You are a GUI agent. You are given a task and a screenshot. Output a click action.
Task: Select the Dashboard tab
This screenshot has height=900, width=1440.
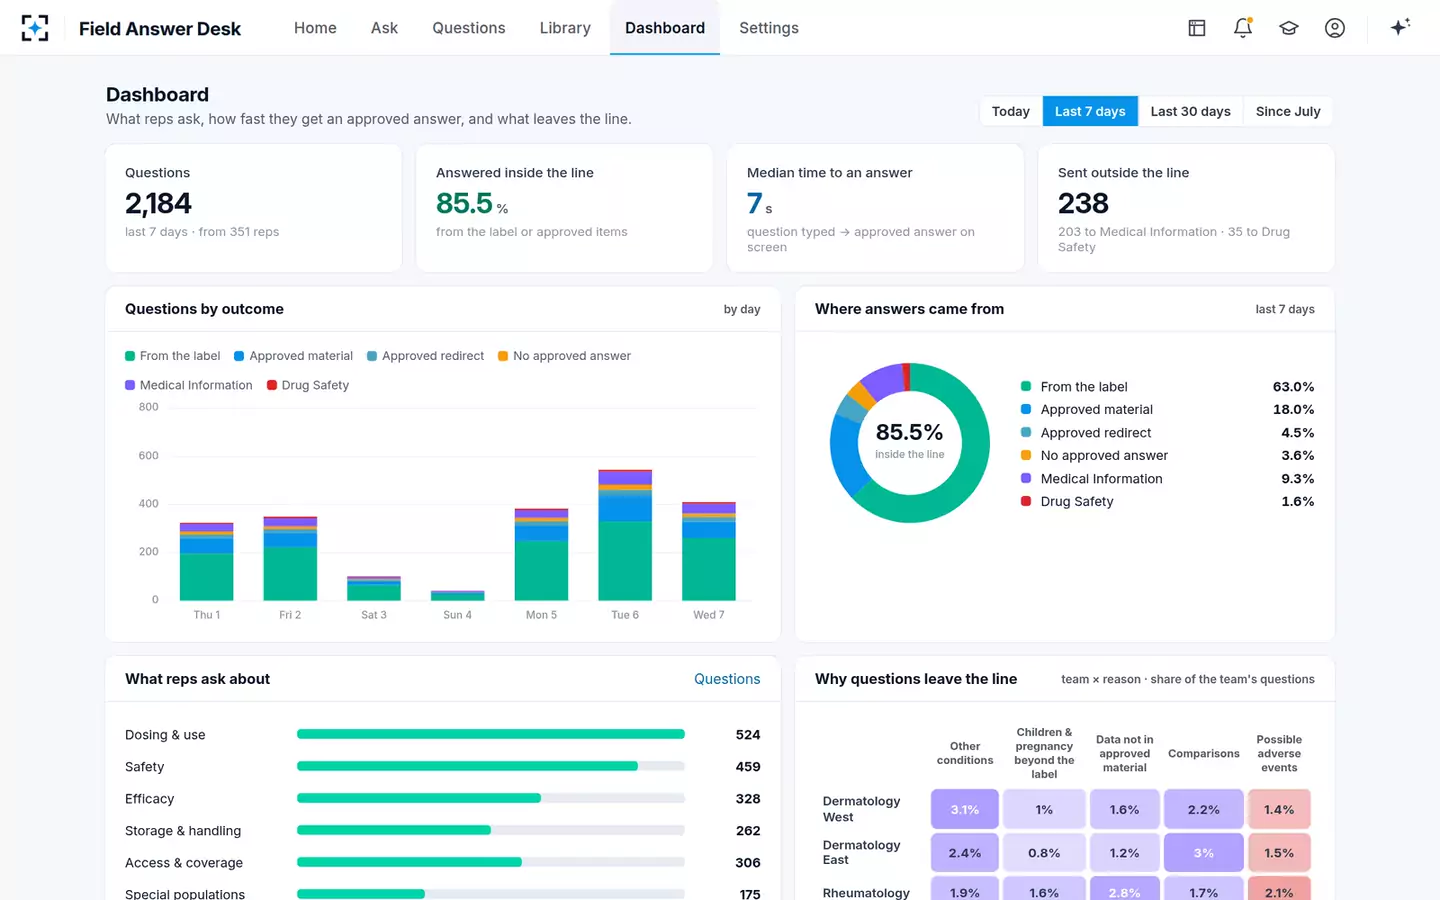click(665, 28)
